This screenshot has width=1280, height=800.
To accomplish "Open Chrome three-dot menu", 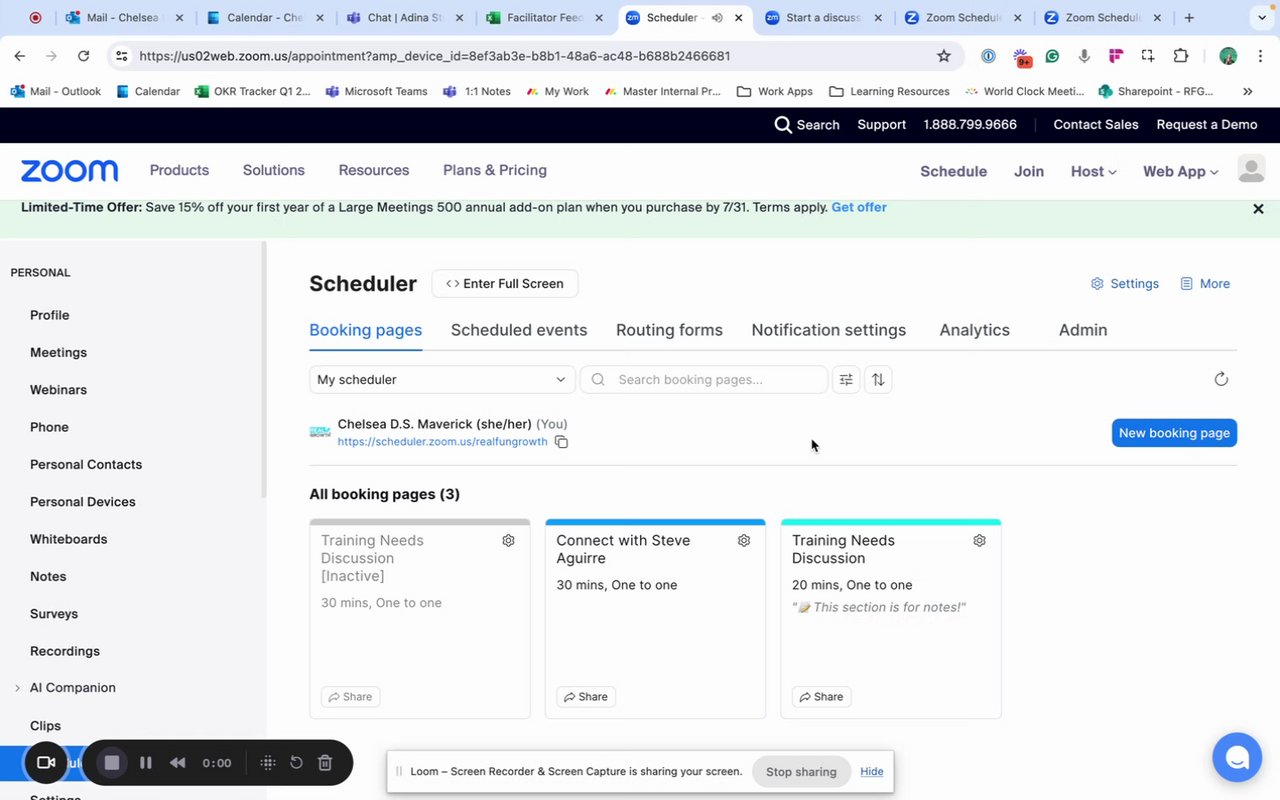I will coord(1261,56).
